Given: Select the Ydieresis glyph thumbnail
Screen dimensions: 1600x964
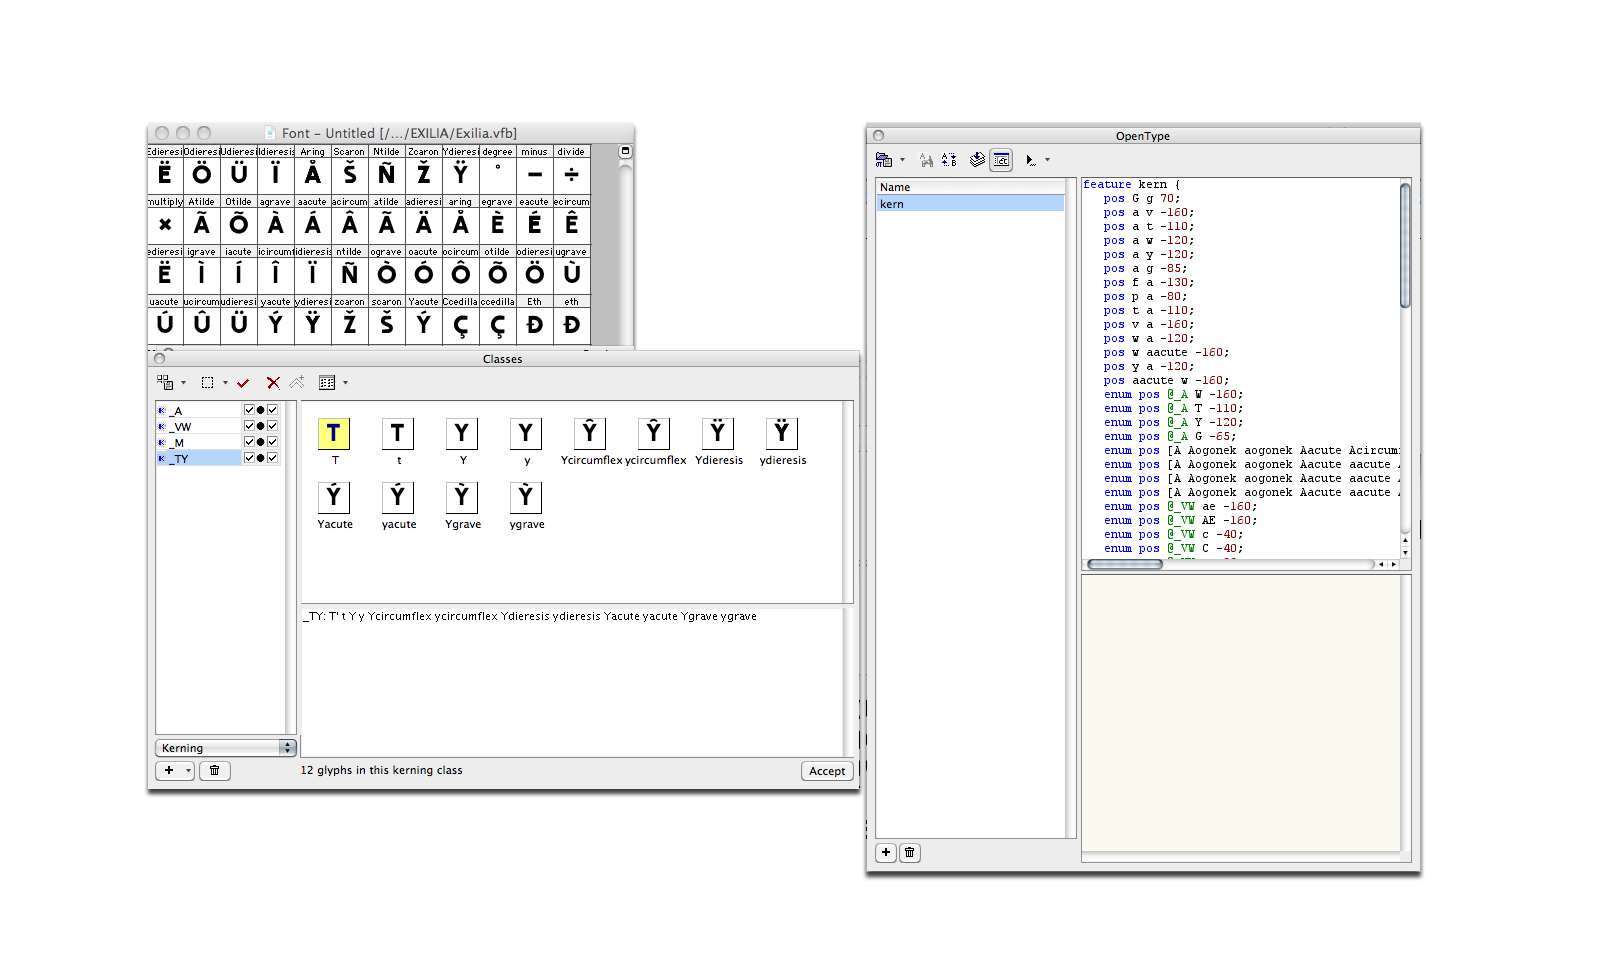Looking at the screenshot, I should (x=718, y=433).
